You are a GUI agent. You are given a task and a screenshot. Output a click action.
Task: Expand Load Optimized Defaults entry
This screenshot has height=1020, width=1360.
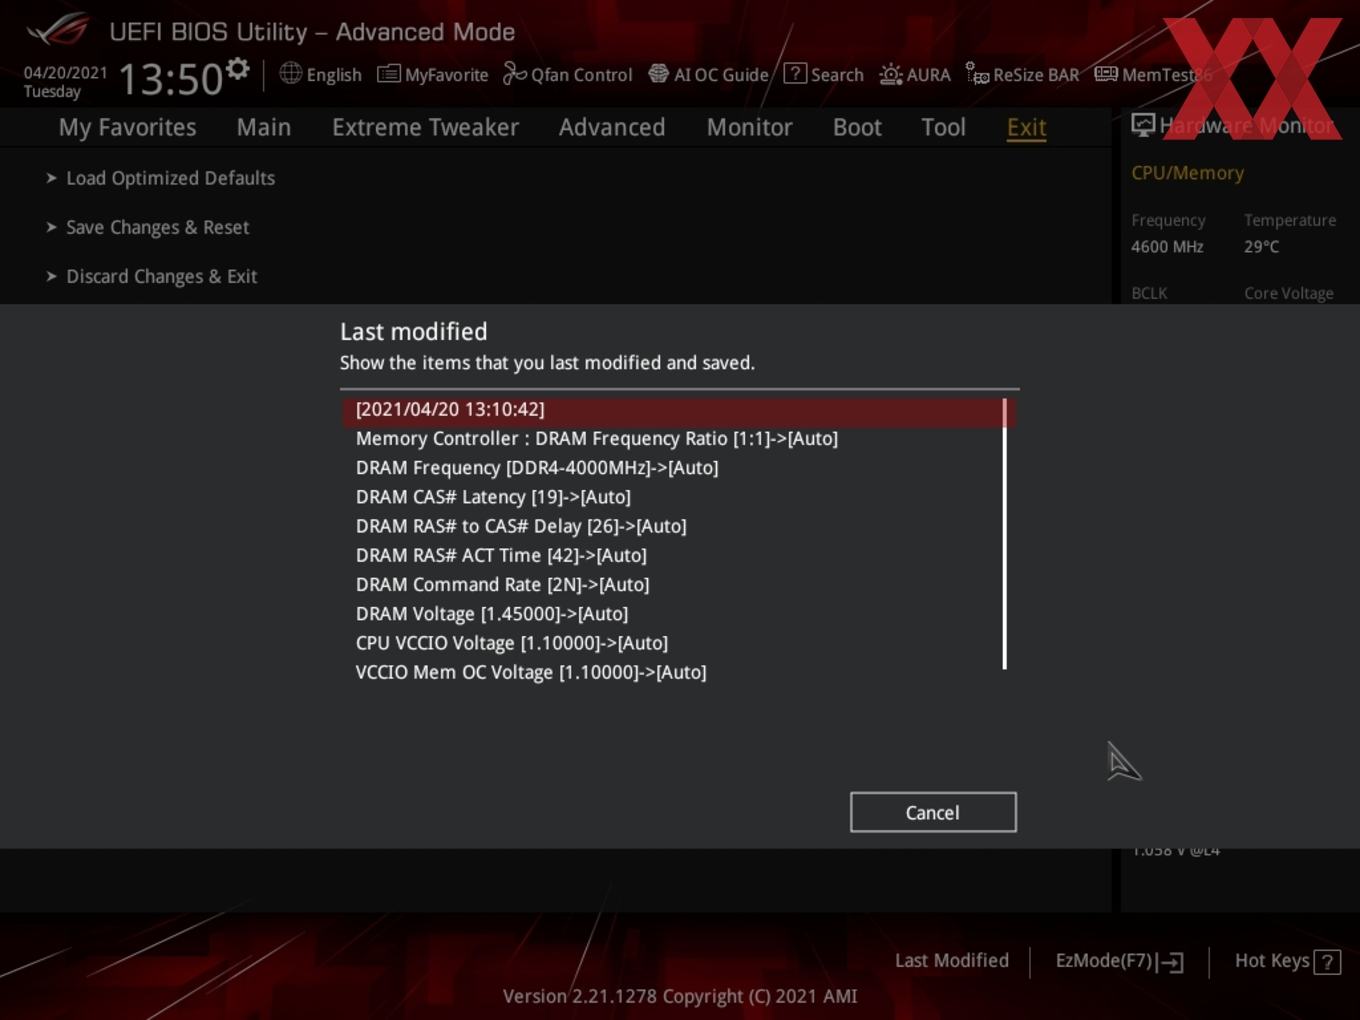coord(161,178)
